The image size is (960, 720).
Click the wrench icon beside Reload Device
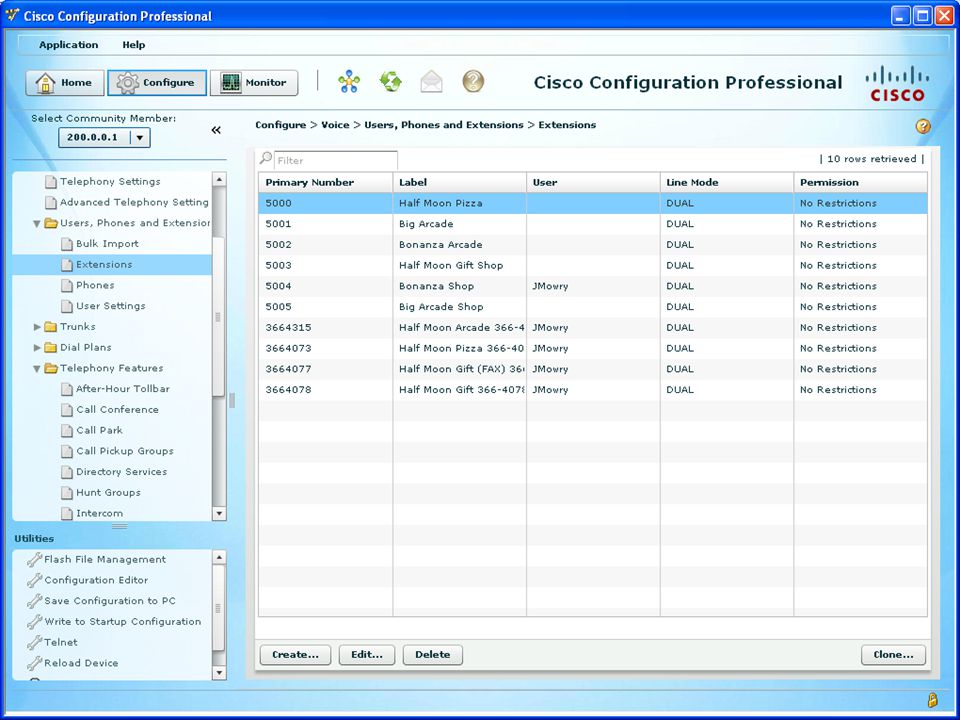[x=34, y=663]
